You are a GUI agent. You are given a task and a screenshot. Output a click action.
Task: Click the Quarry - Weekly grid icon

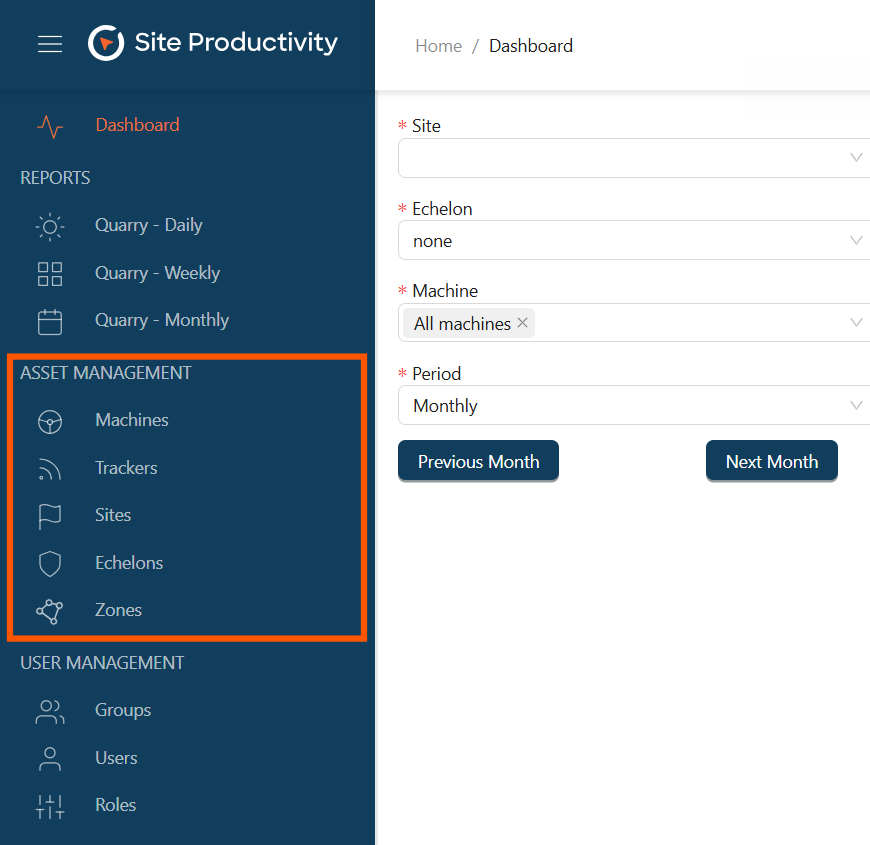coord(50,274)
